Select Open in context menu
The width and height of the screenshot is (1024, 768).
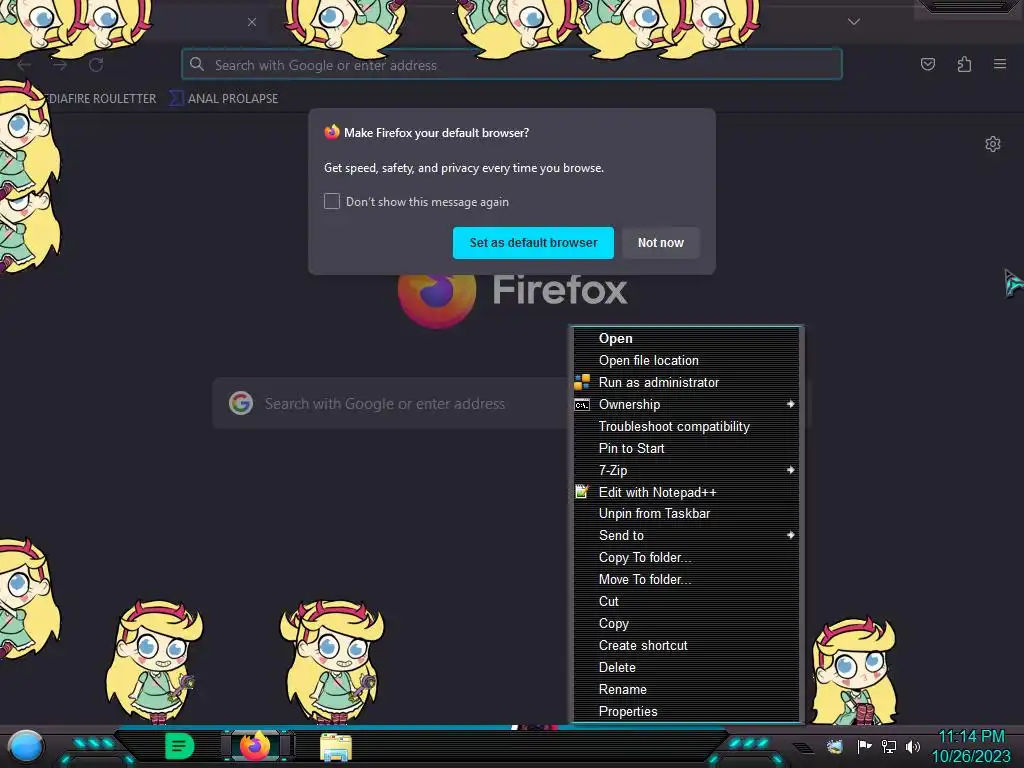pos(686,338)
